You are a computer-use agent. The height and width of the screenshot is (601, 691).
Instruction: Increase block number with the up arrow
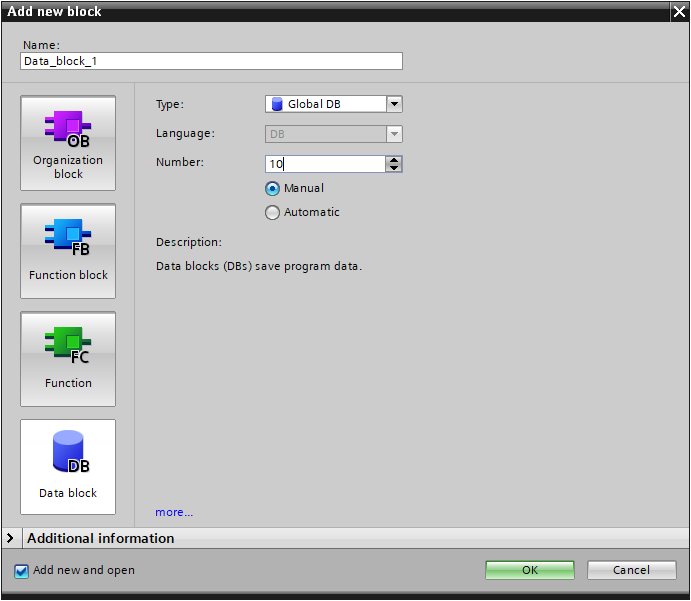pos(394,160)
